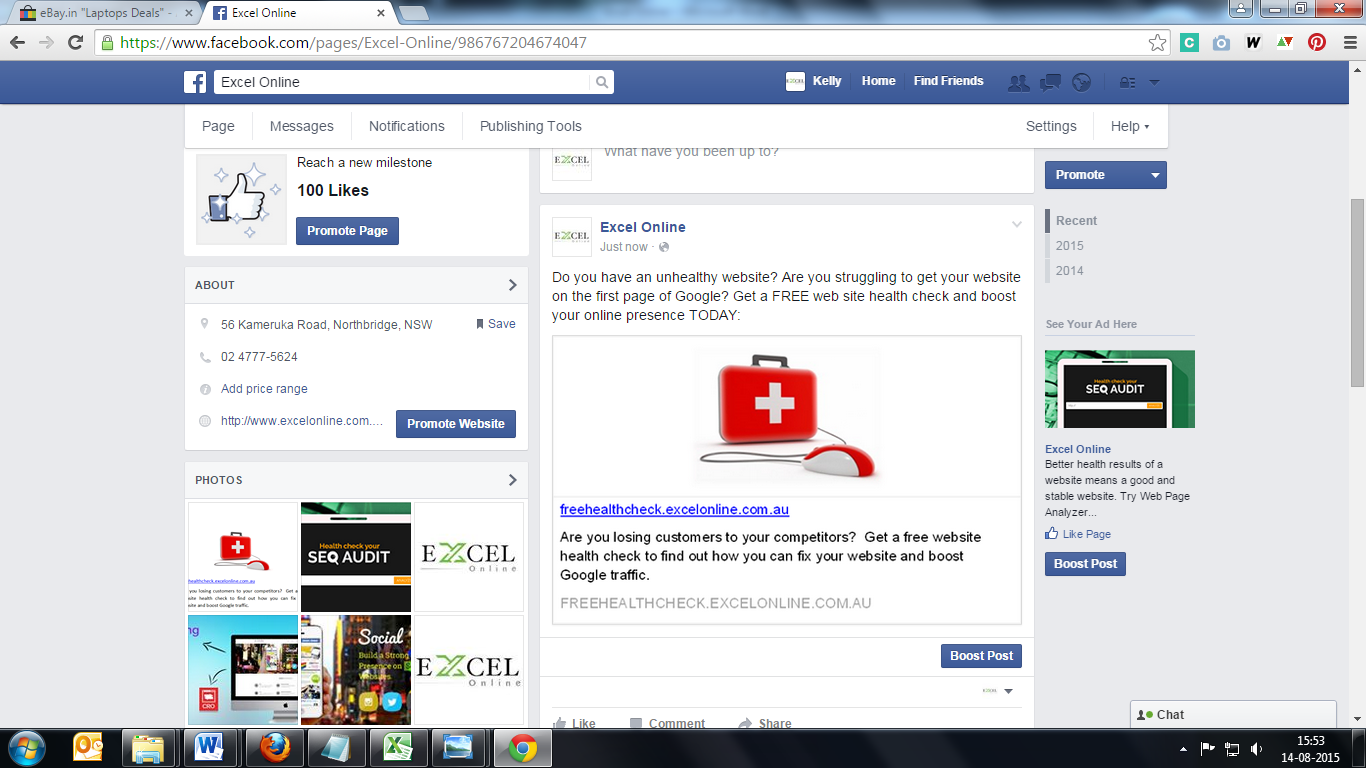The image size is (1366, 768).
Task: Click Boost Post button below the post
Action: point(981,656)
